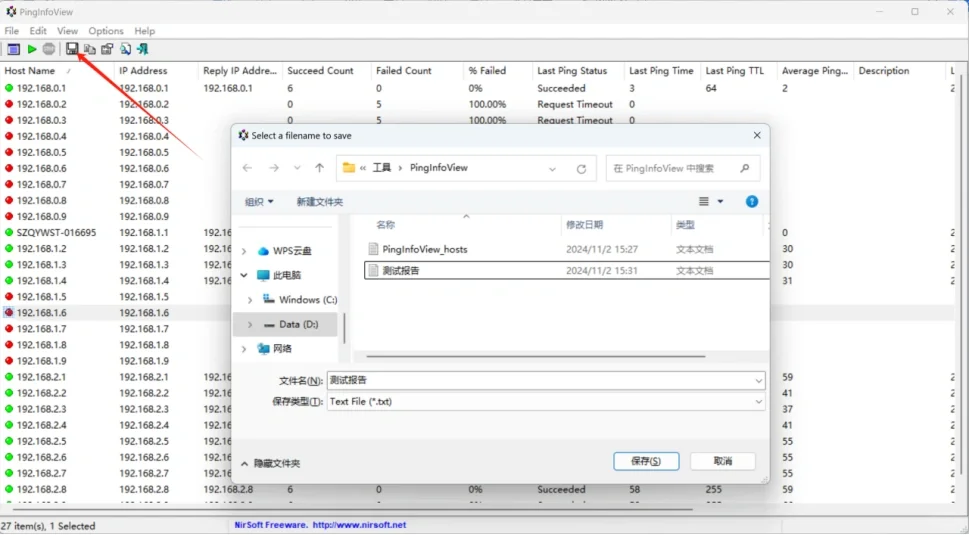
Task: Click the find toolbar icon
Action: pos(125,49)
